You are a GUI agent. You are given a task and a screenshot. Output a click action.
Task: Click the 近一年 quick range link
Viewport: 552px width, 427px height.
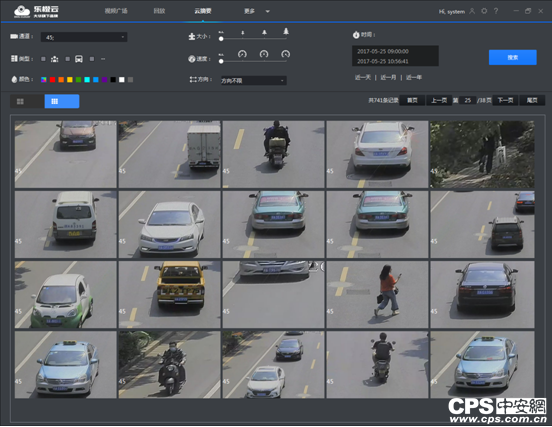(414, 77)
